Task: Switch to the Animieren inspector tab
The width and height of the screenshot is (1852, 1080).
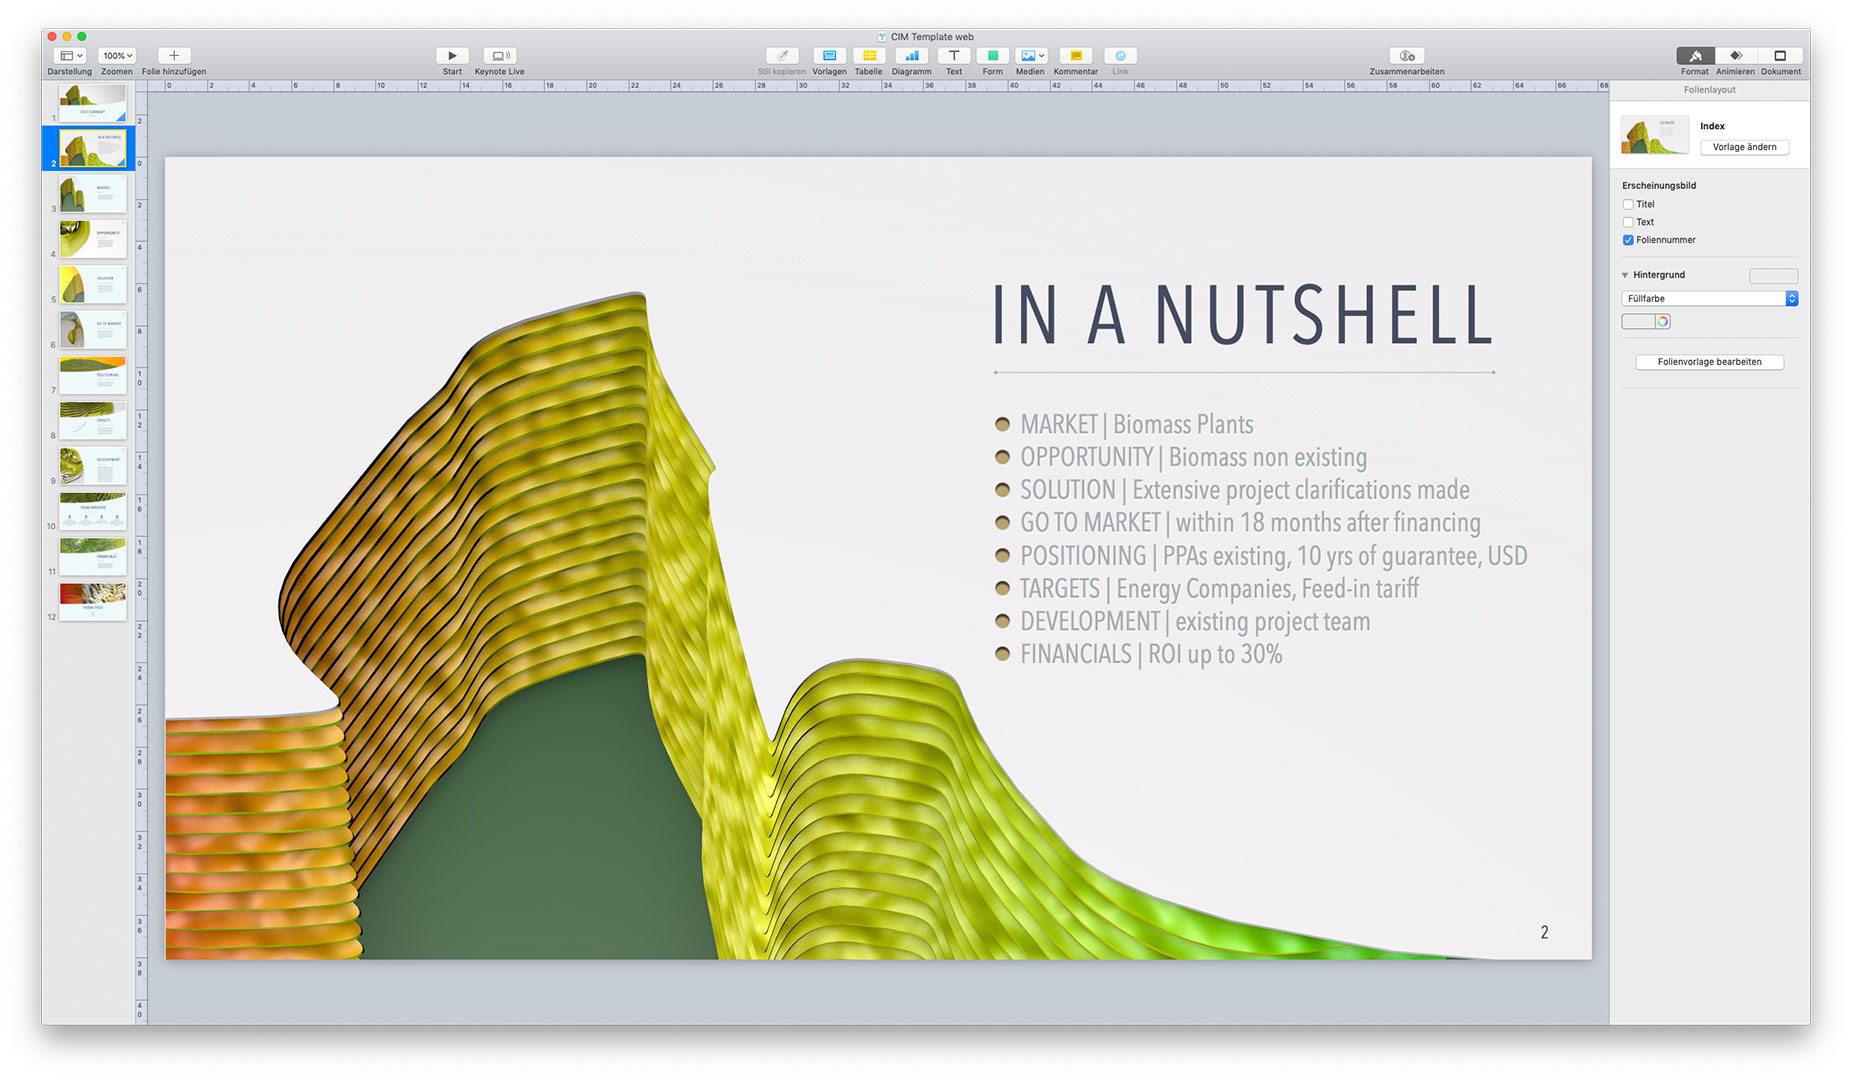Action: click(1735, 56)
